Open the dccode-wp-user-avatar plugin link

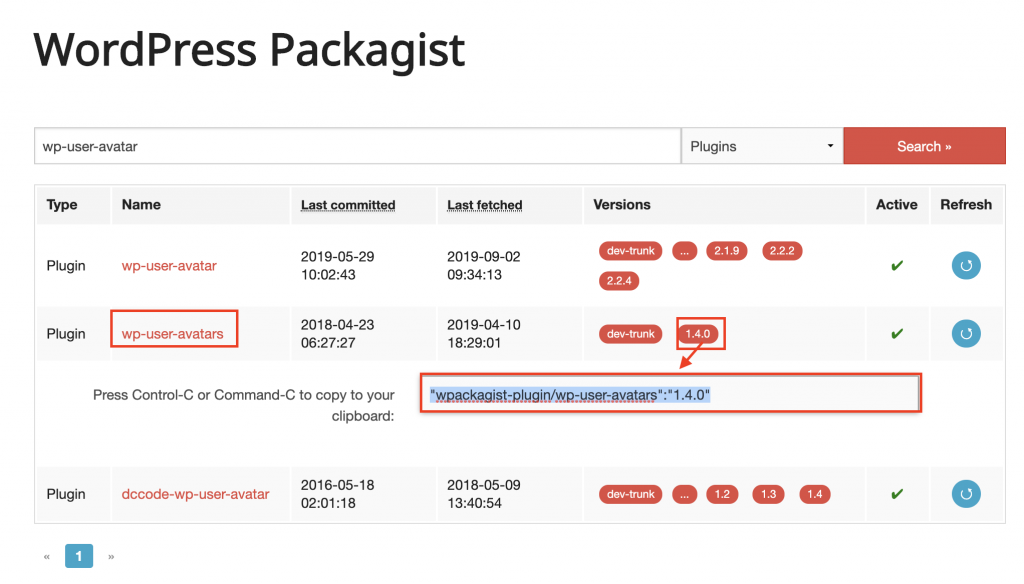(195, 494)
